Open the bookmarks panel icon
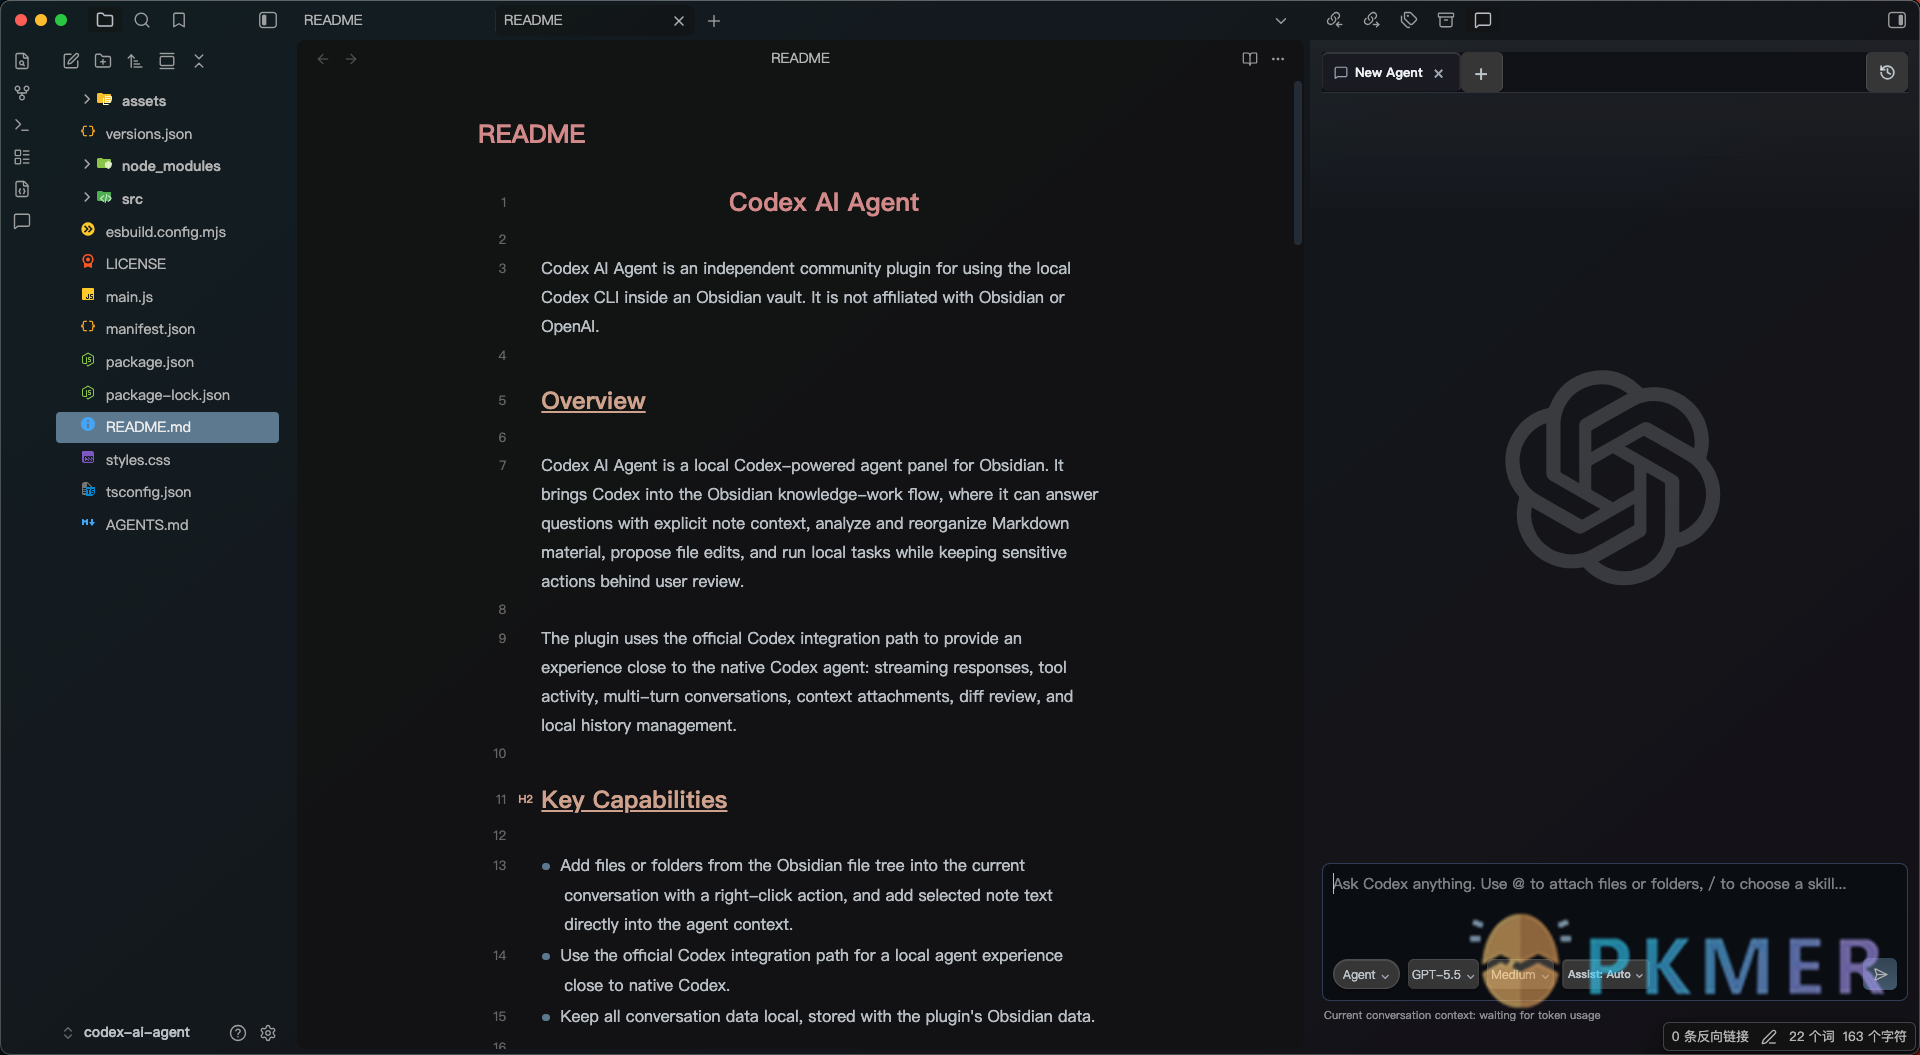1920x1055 pixels. (179, 20)
